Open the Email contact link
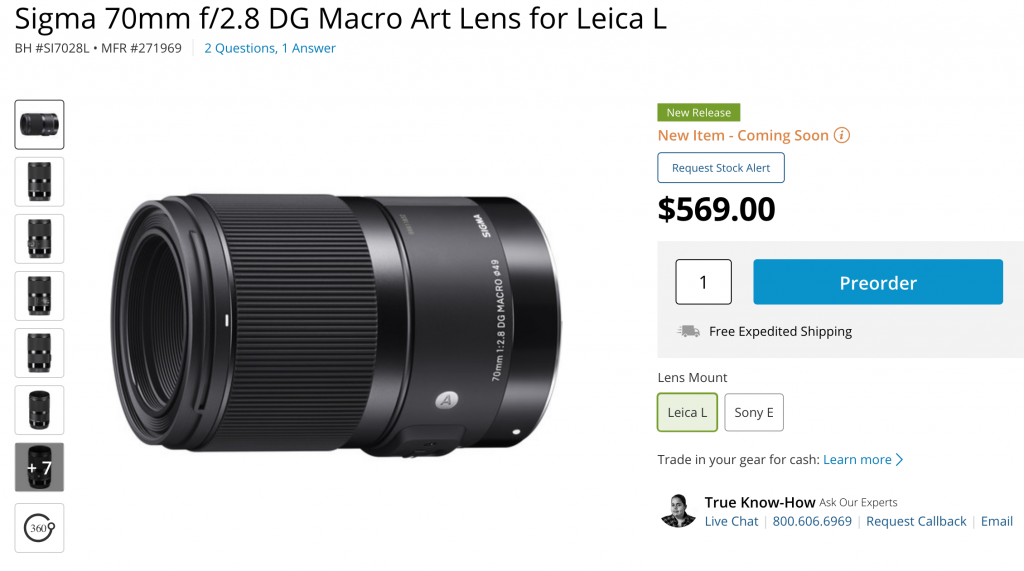The width and height of the screenshot is (1024, 571). 997,521
